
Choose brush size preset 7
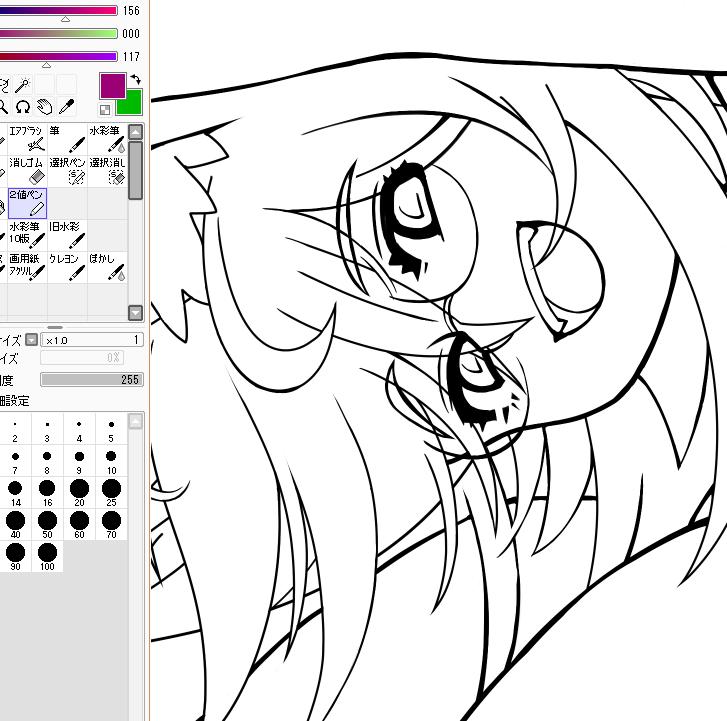coord(15,462)
